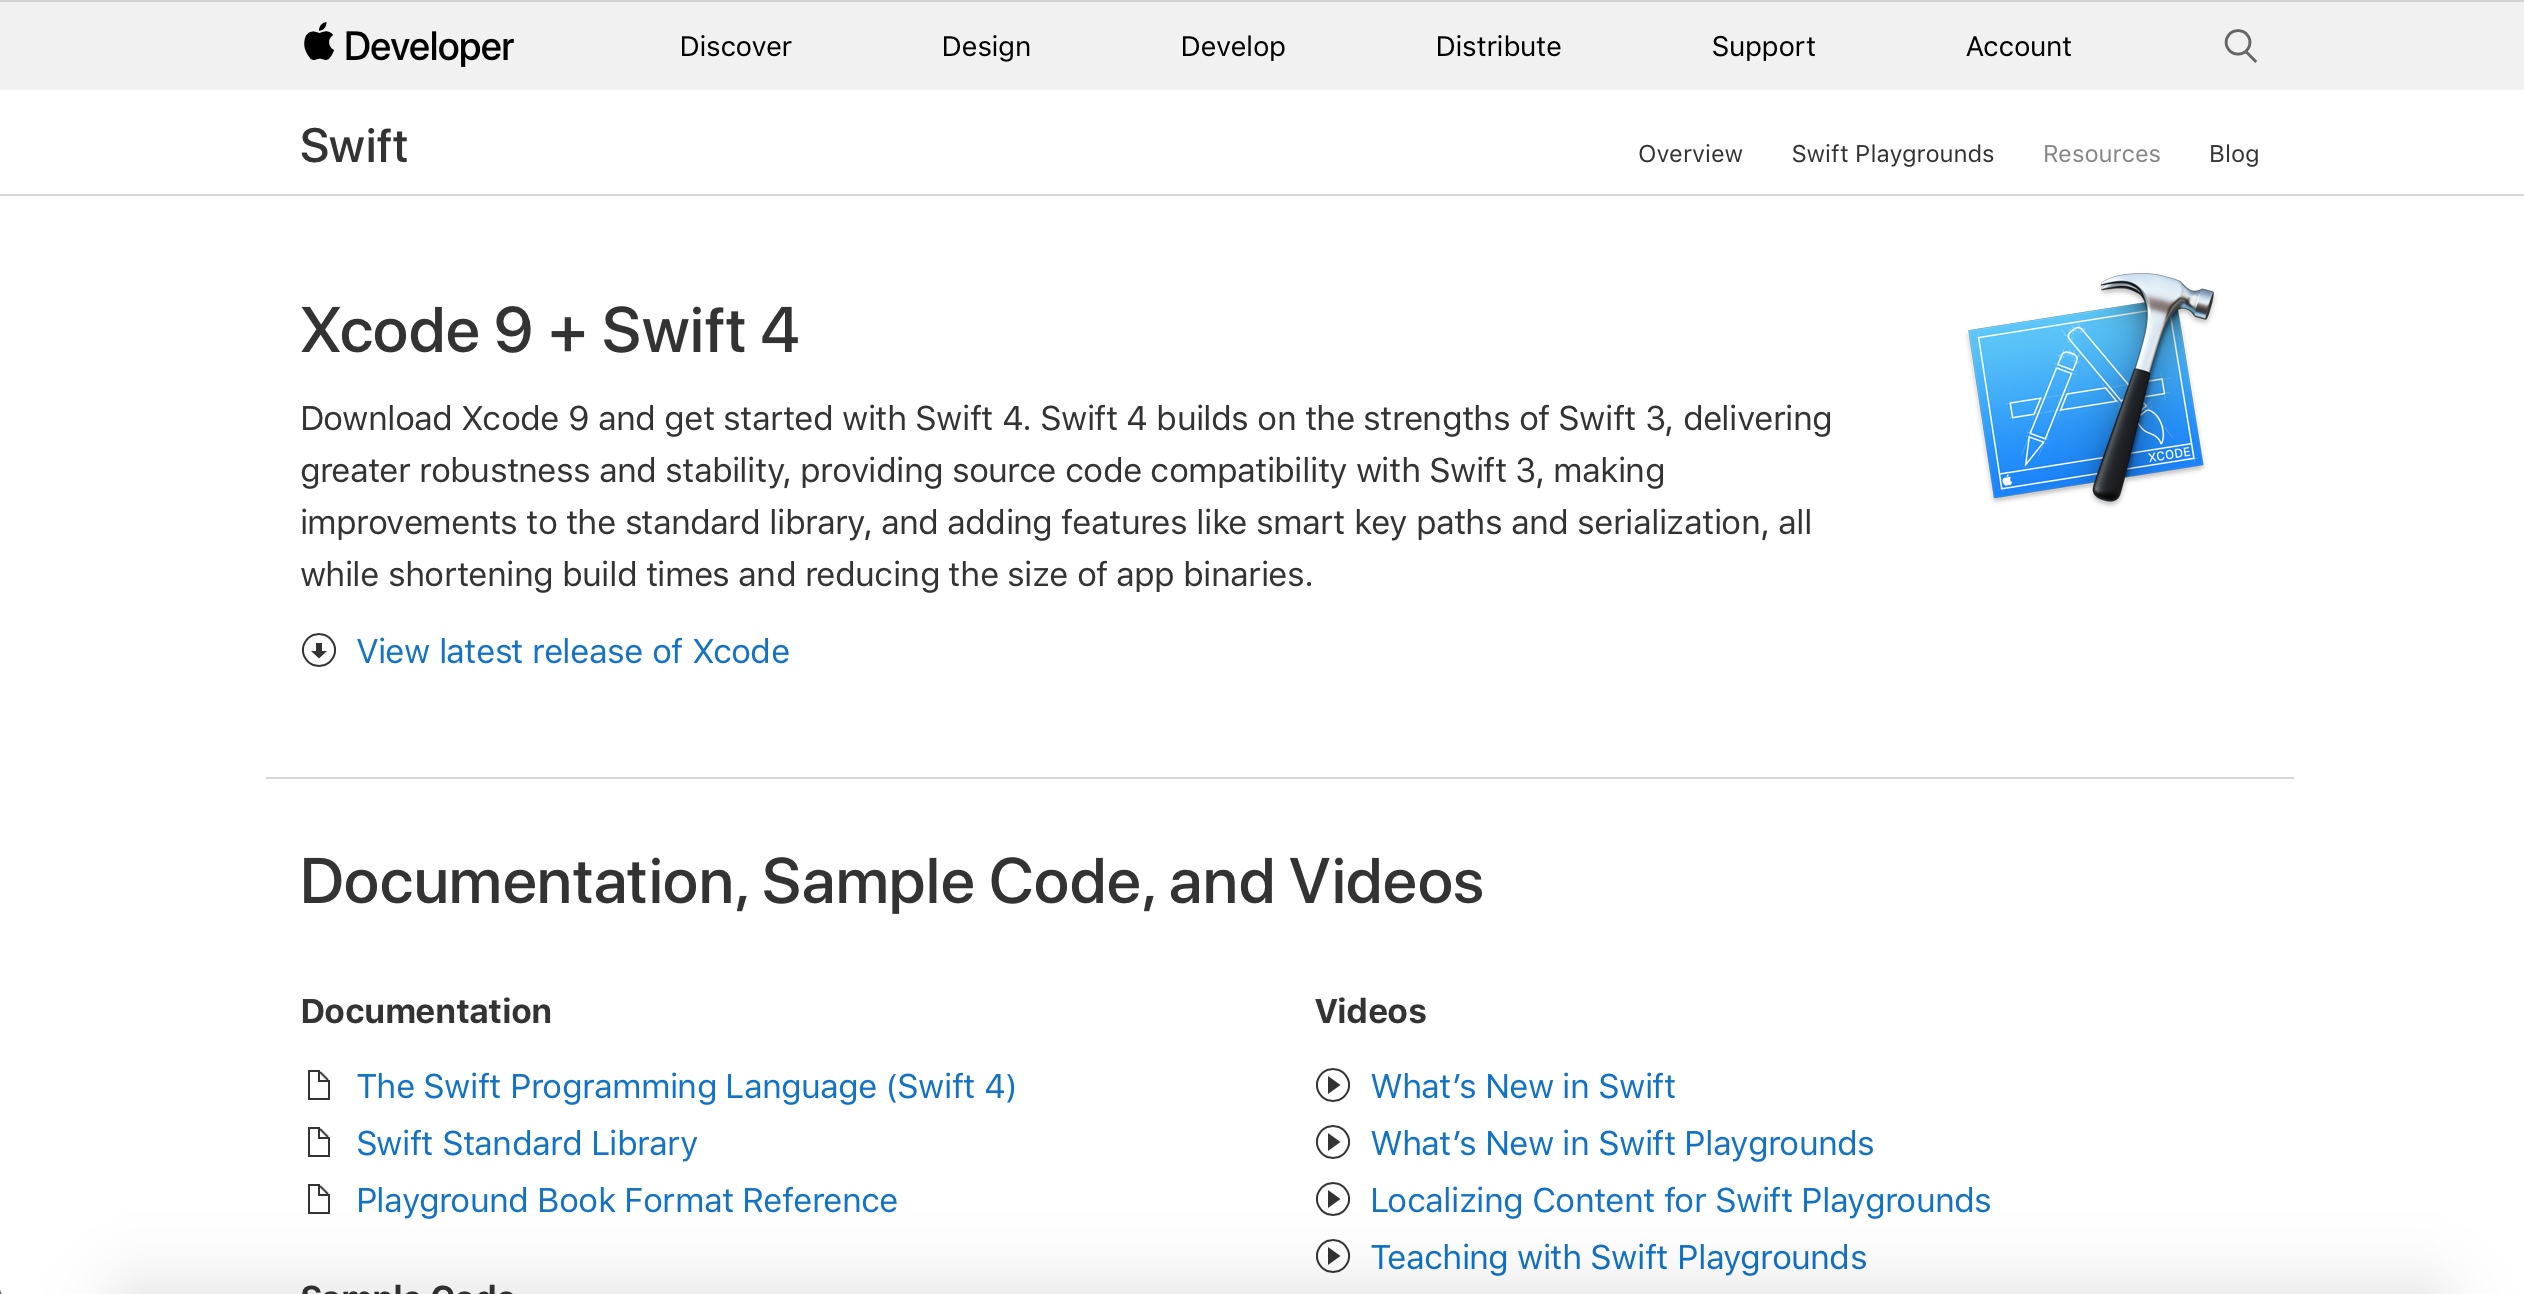Open the Swift Blog tab

tap(2233, 154)
